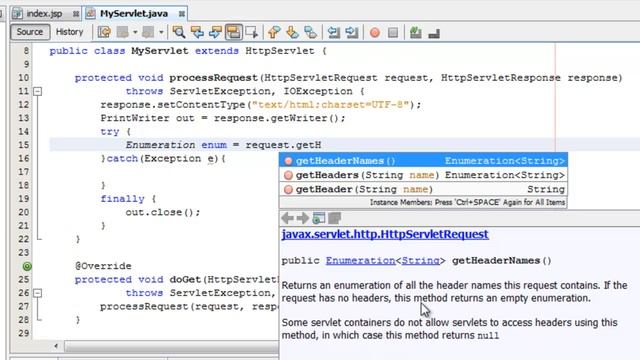The height and width of the screenshot is (360, 640).
Task: Click '@Override' annotation text
Action: (x=103, y=266)
